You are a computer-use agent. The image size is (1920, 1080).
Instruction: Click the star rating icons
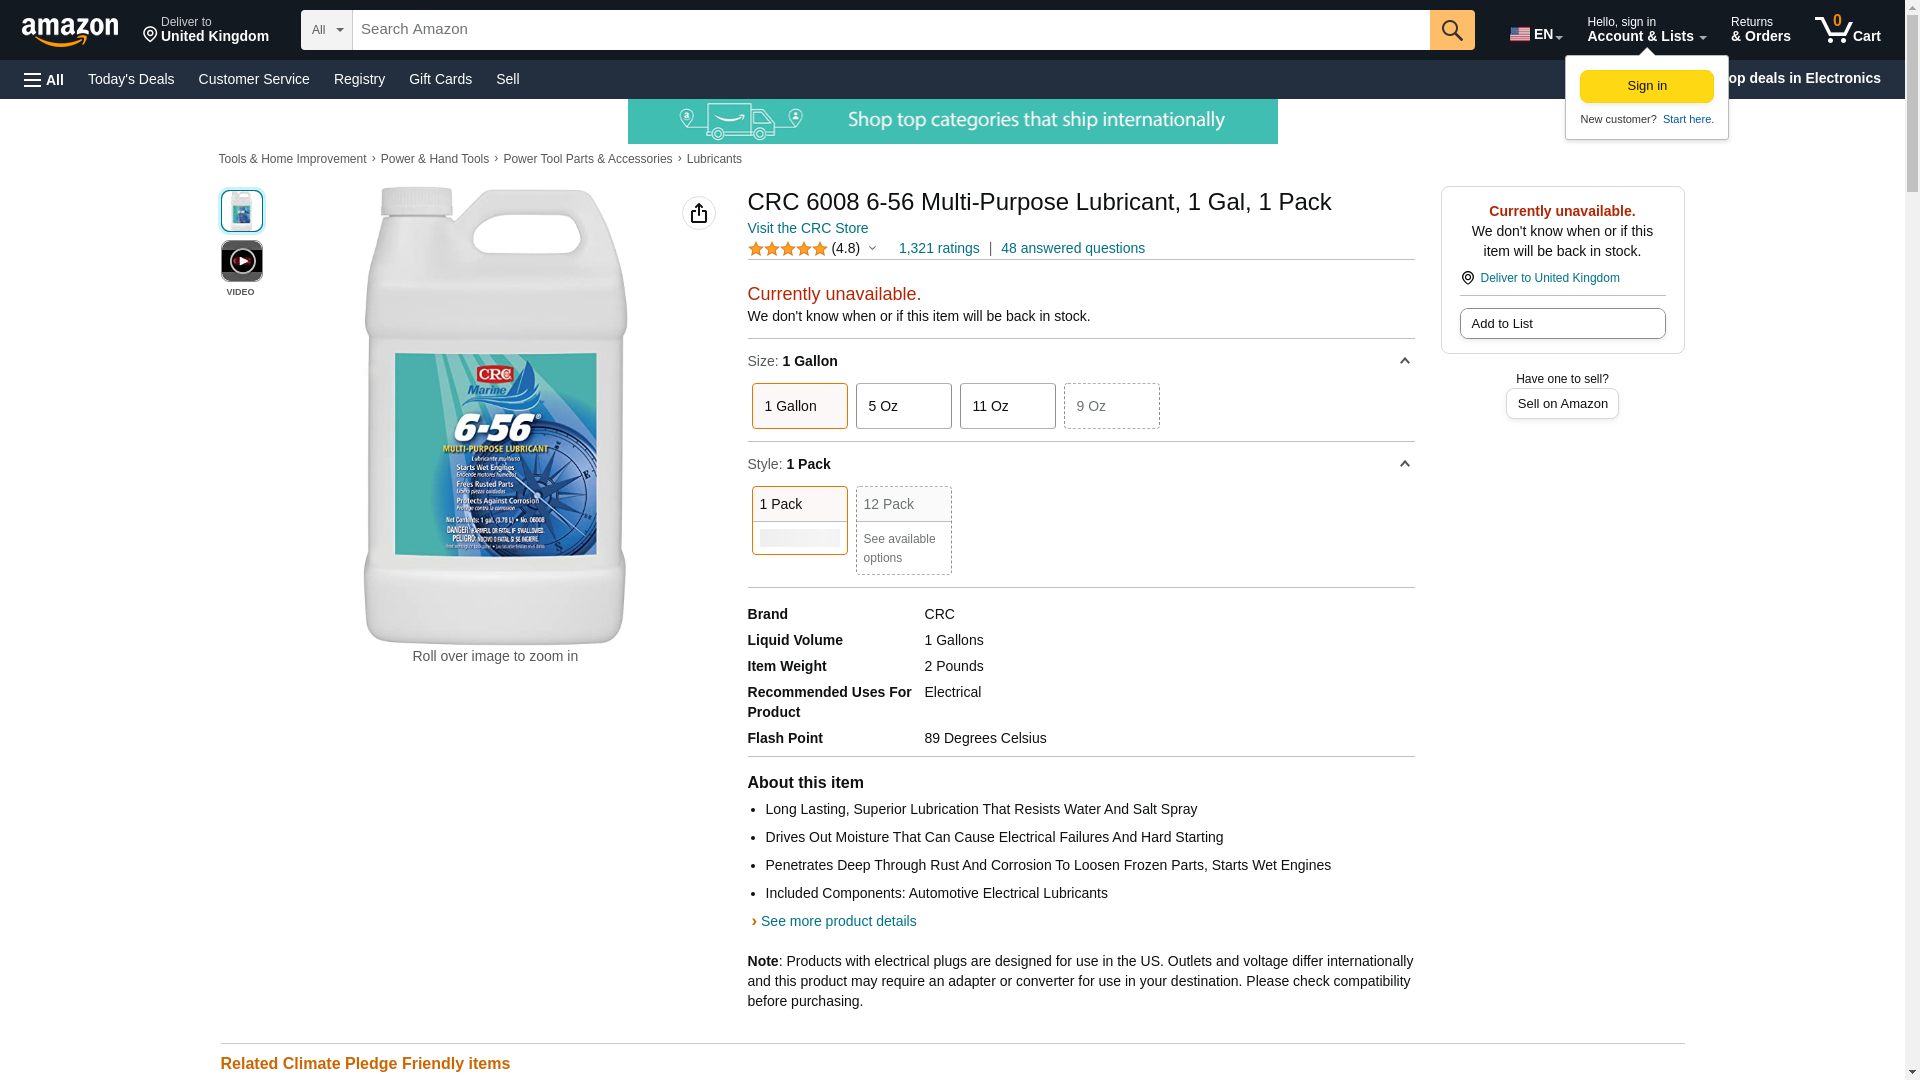click(x=787, y=249)
